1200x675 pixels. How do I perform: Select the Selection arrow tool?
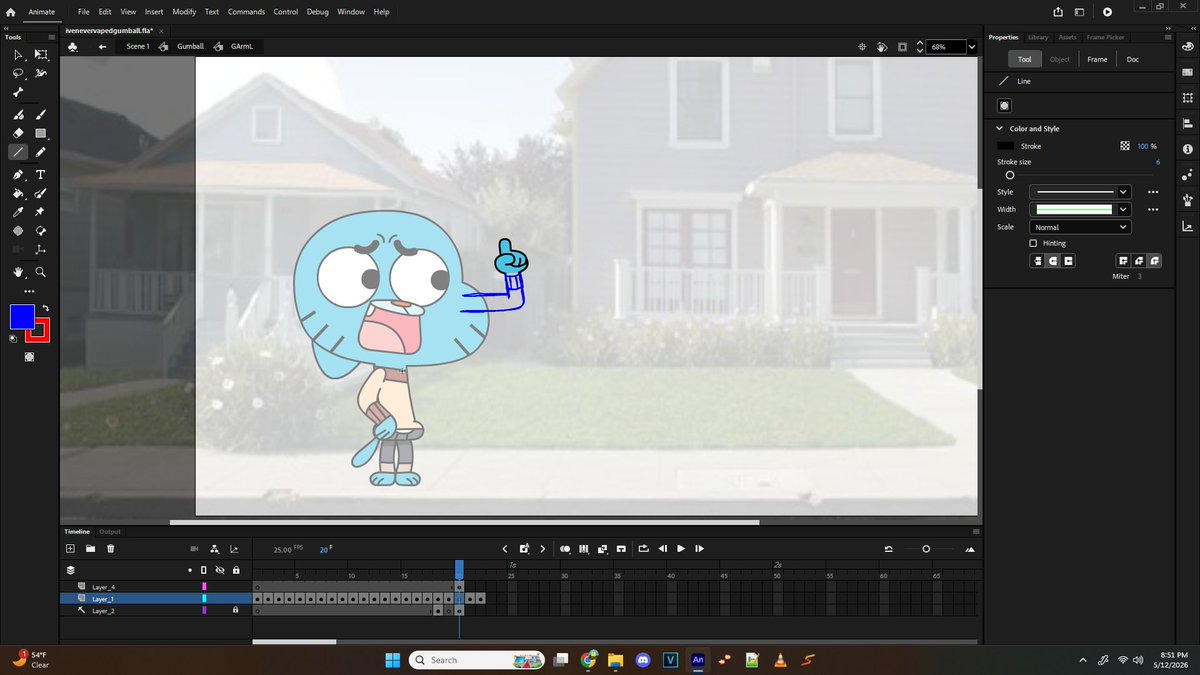point(18,55)
